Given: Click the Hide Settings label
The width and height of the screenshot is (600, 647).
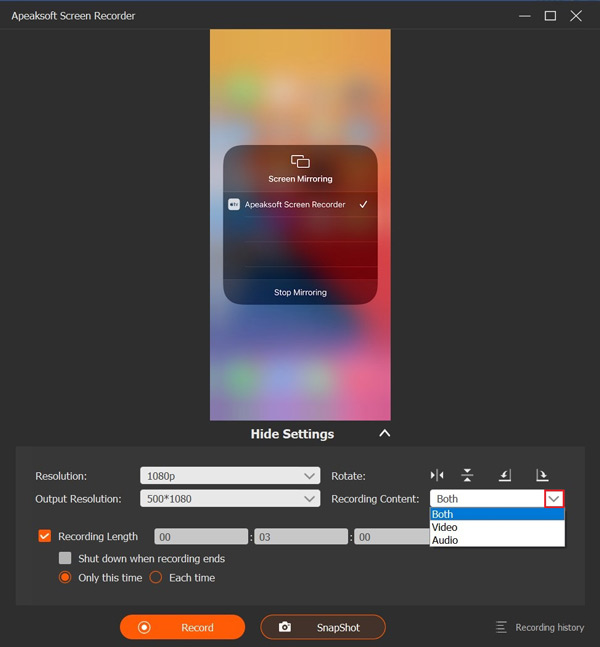Looking at the screenshot, I should pyautogui.click(x=292, y=434).
